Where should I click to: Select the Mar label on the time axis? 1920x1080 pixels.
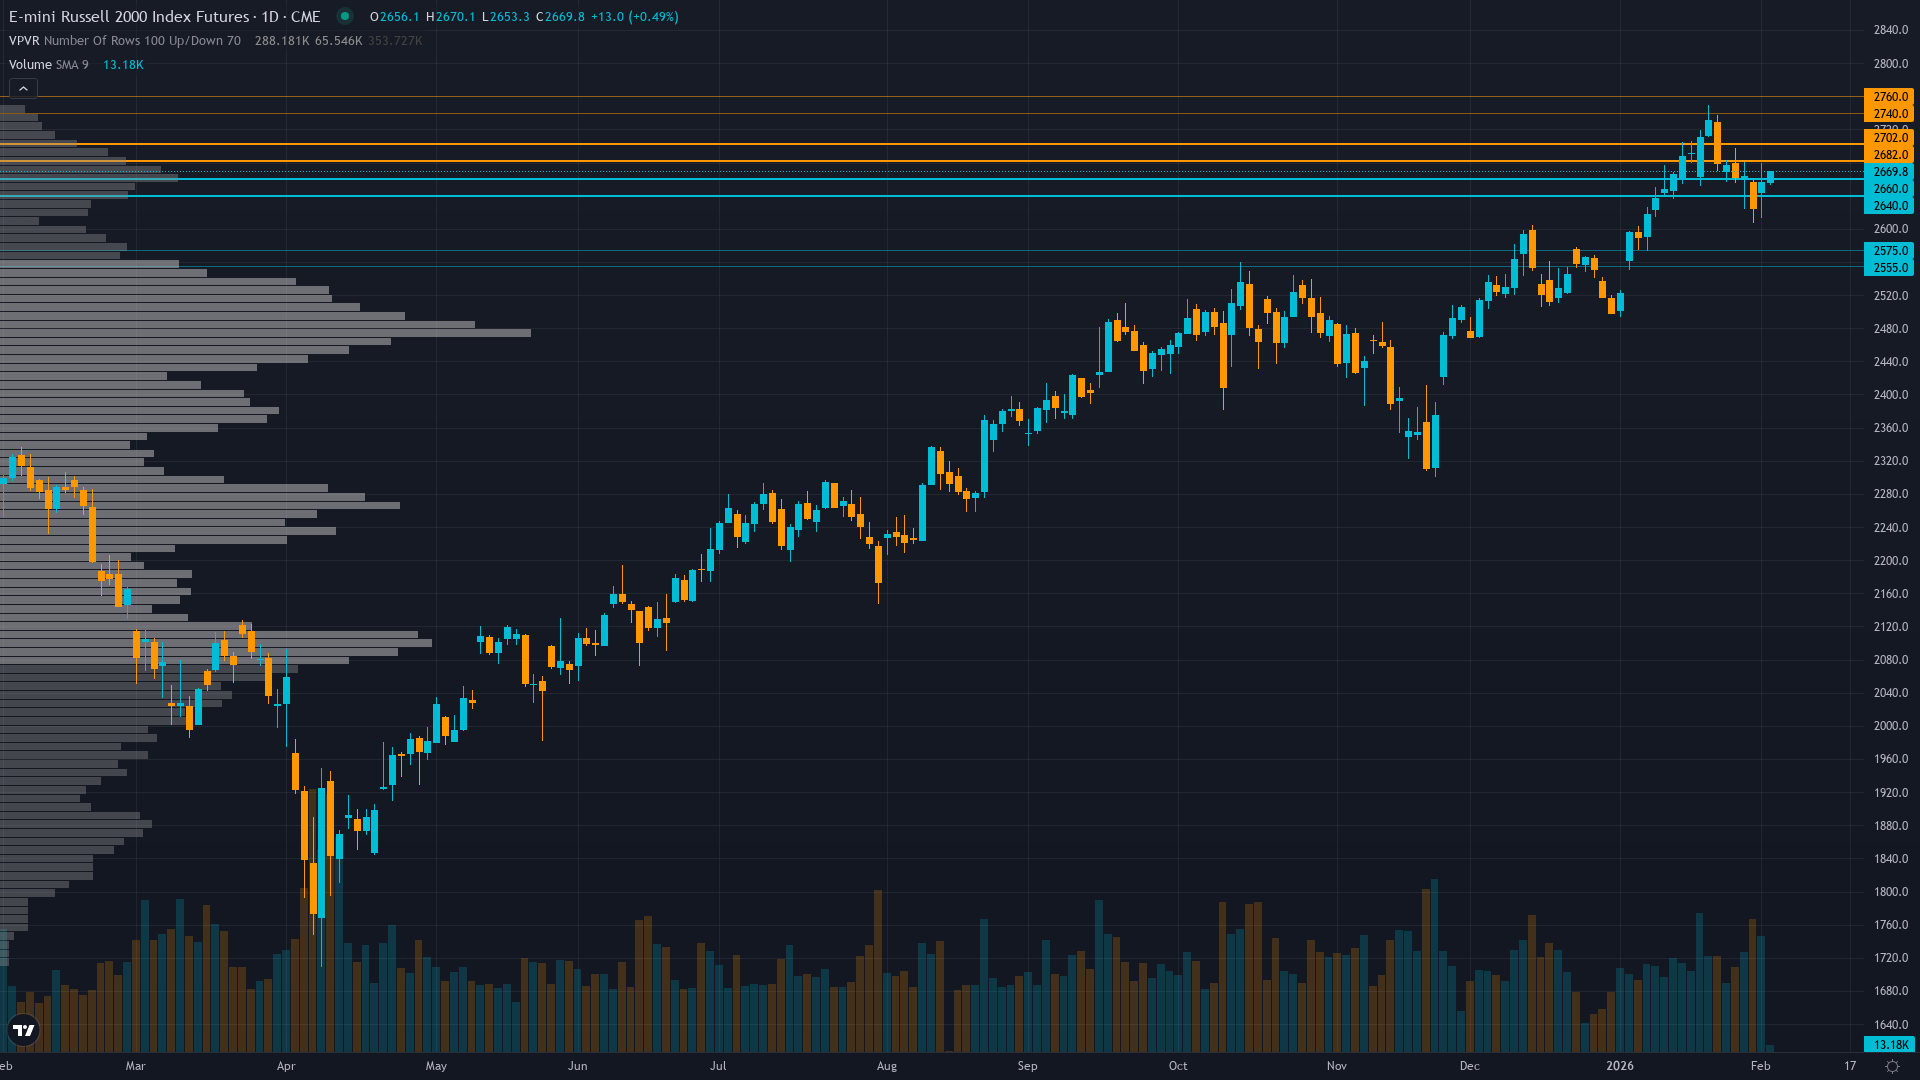[136, 1066]
